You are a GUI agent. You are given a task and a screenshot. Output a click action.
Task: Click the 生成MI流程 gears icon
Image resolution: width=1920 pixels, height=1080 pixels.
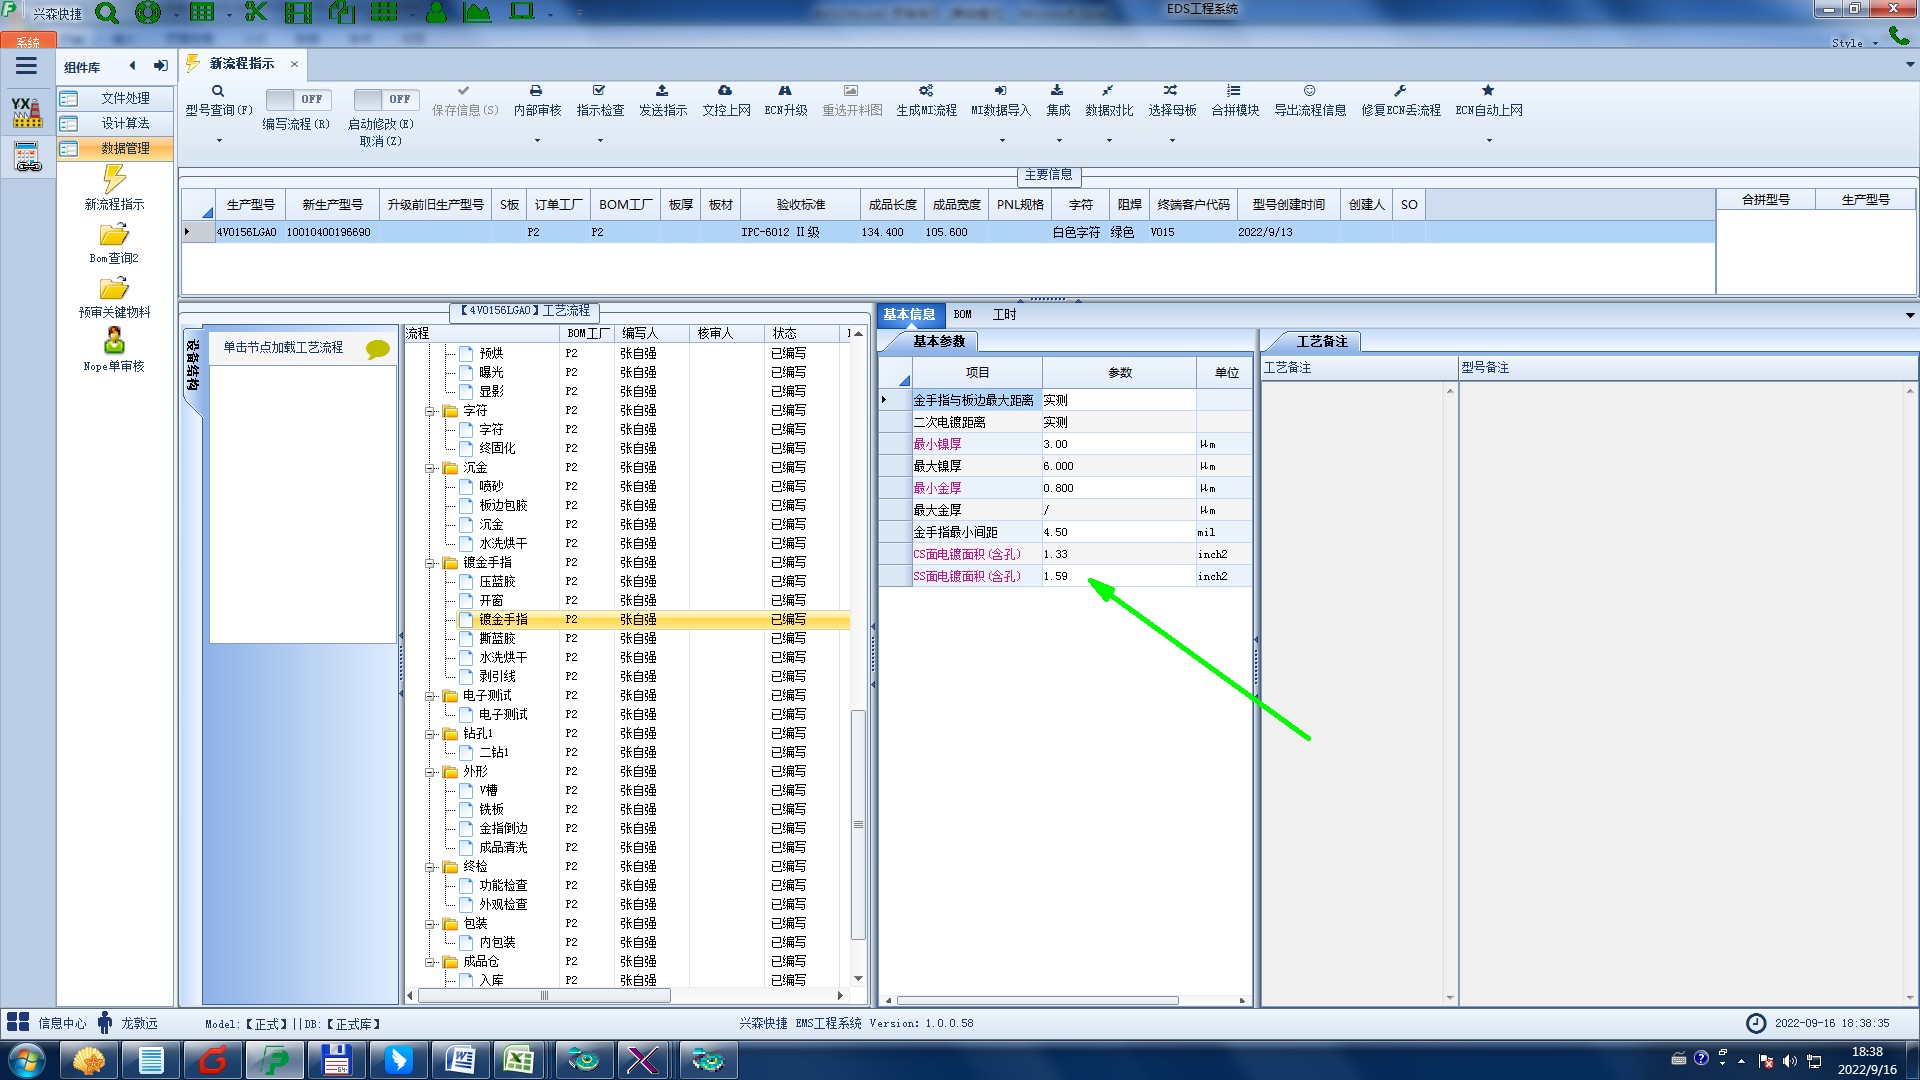click(926, 91)
